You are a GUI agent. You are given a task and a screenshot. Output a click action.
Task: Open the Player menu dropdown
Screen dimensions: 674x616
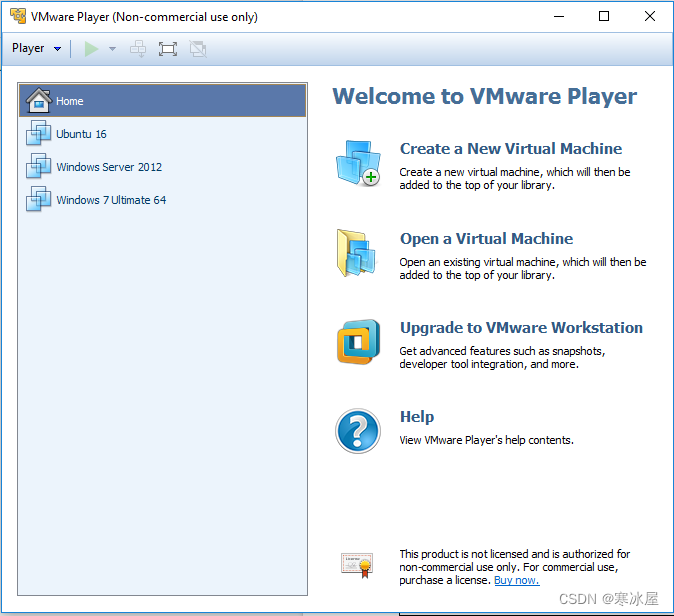coord(36,48)
